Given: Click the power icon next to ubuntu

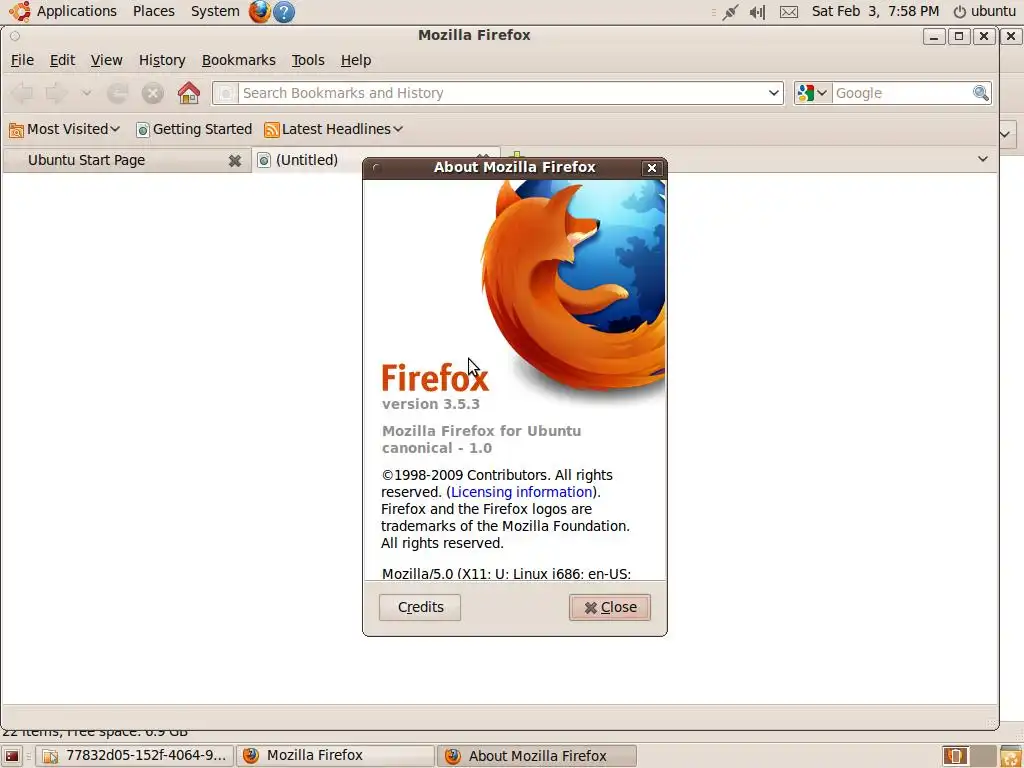Looking at the screenshot, I should point(959,12).
